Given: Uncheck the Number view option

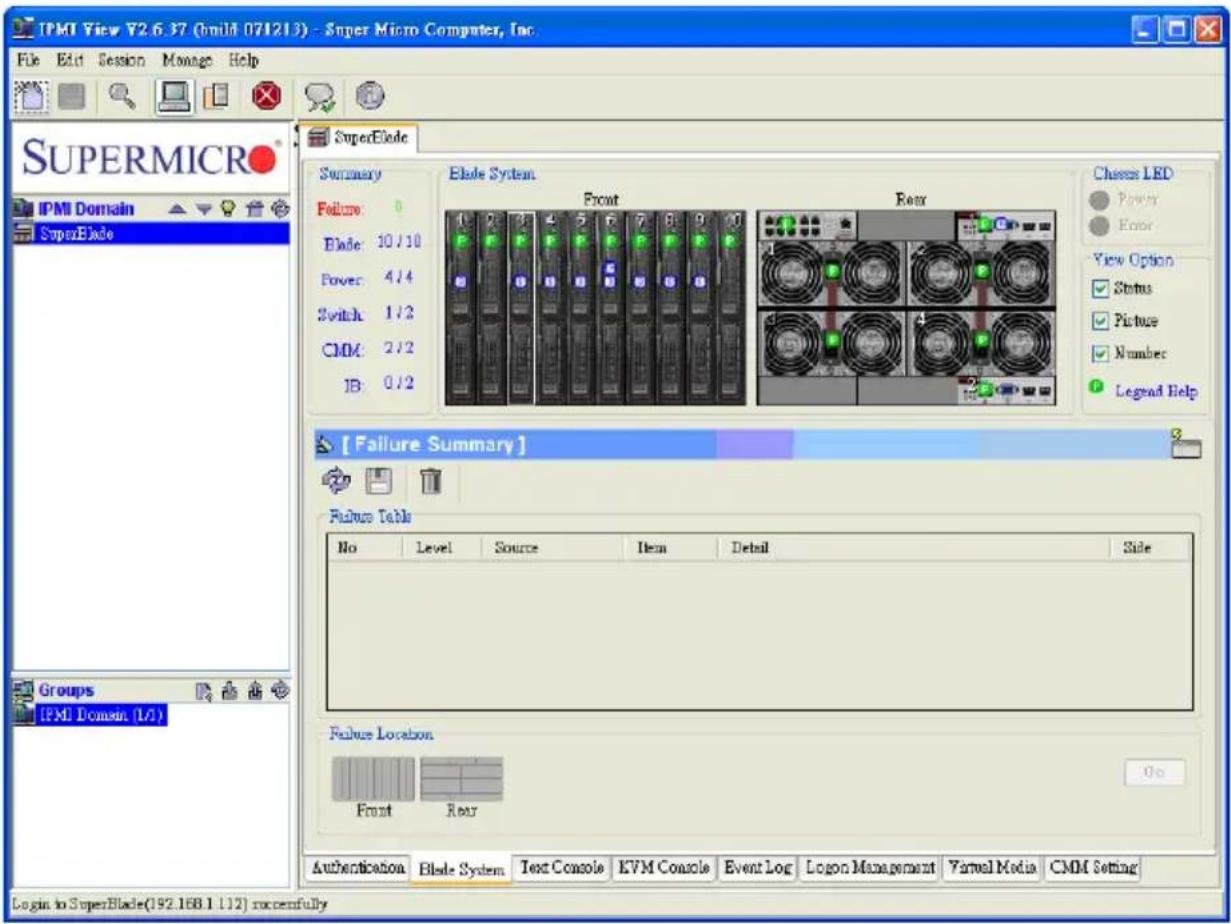Looking at the screenshot, I should pos(1099,353).
